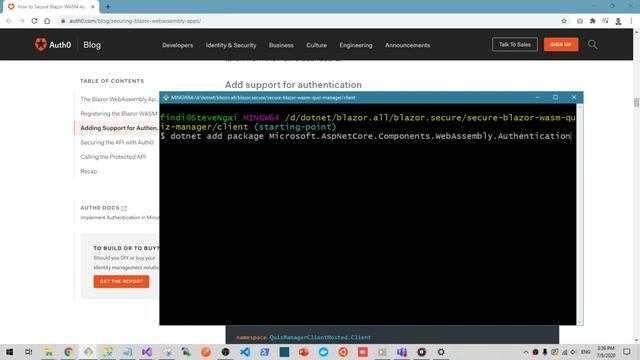640x360 pixels.
Task: Jump to Calling the Protected API section
Action: pyautogui.click(x=113, y=157)
